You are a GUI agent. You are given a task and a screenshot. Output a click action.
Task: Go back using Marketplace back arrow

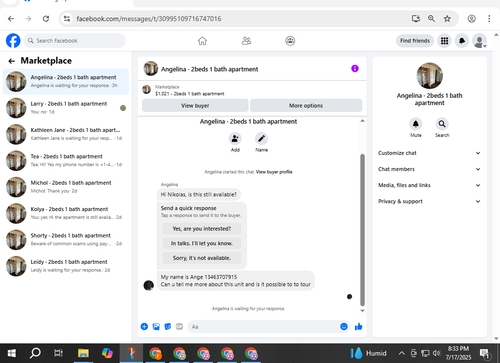click(x=12, y=61)
